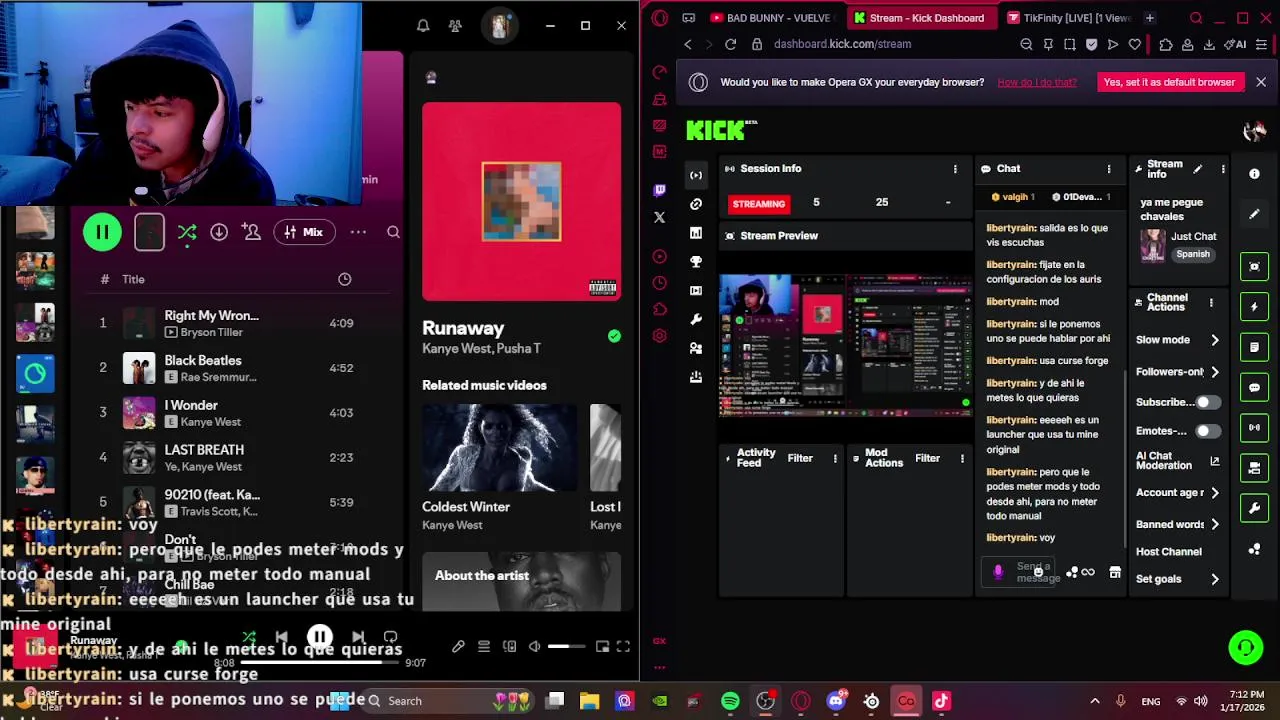
Task: Skip to the next track in Spotify
Action: coord(358,637)
